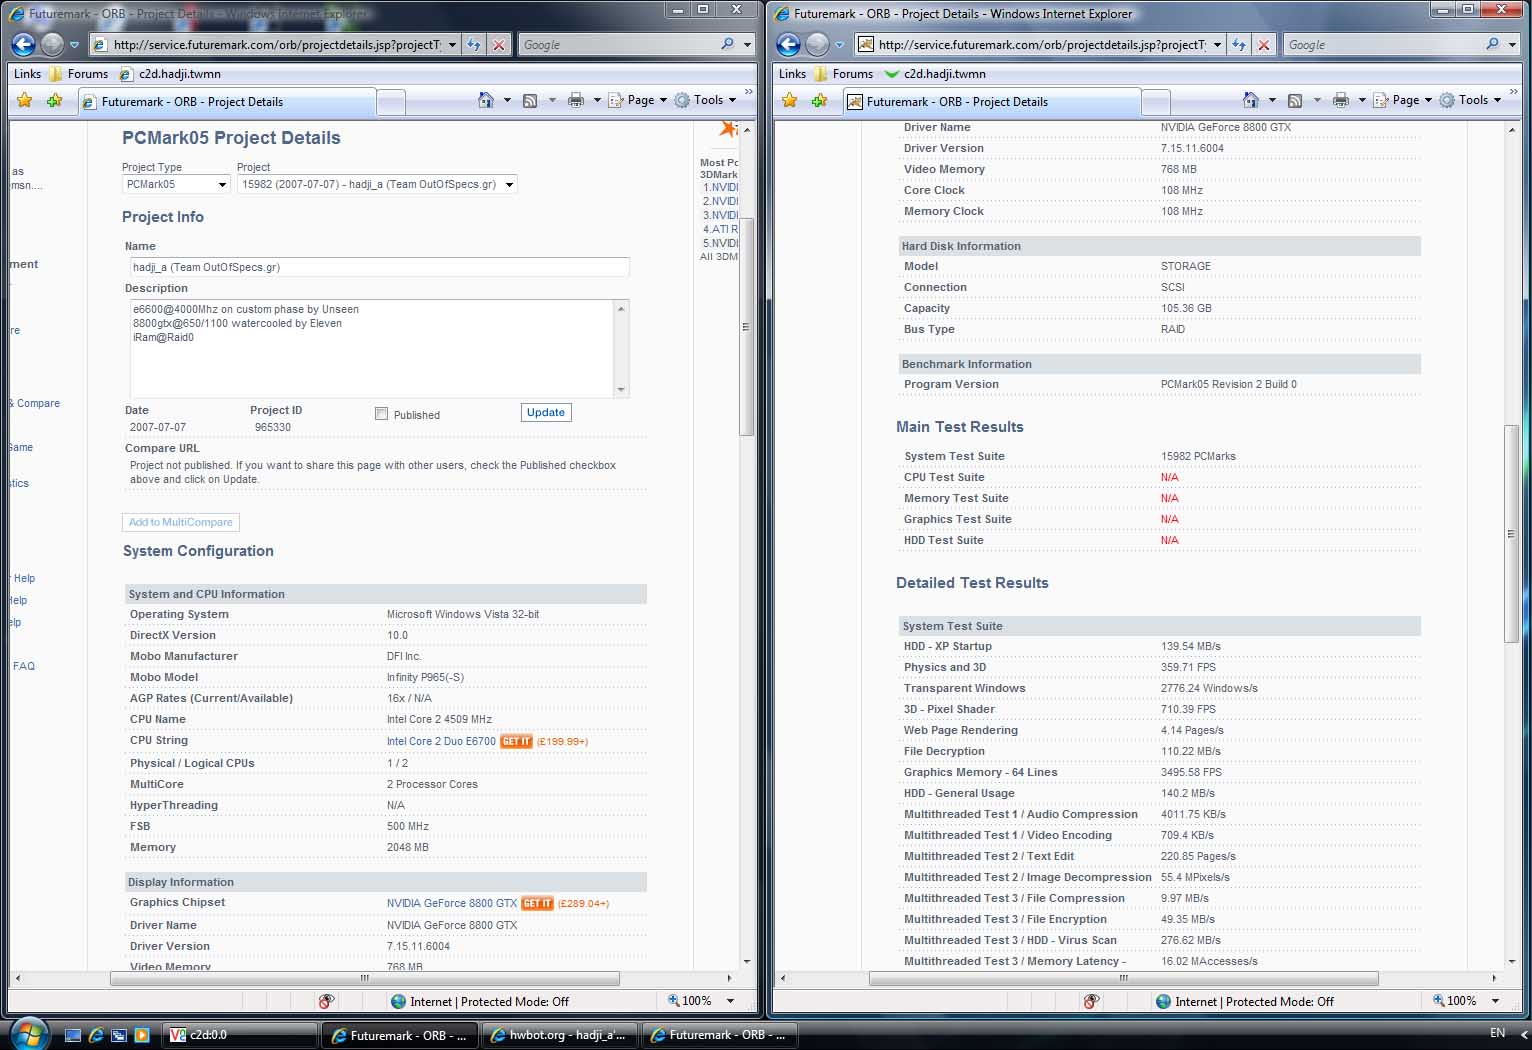This screenshot has width=1532, height=1050.
Task: Click Add to MultiCompare button
Action: tap(181, 522)
